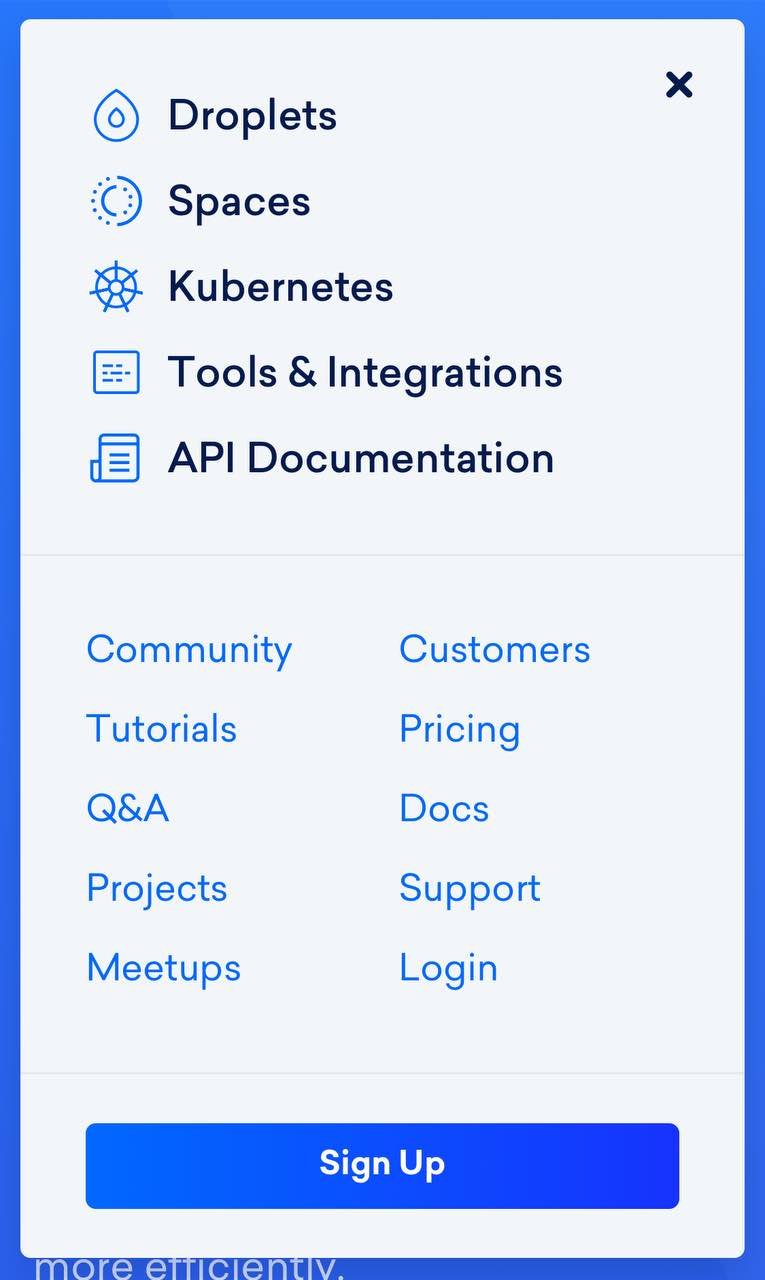
Task: Click the Tools & Integrations panel icon
Action: coord(116,372)
